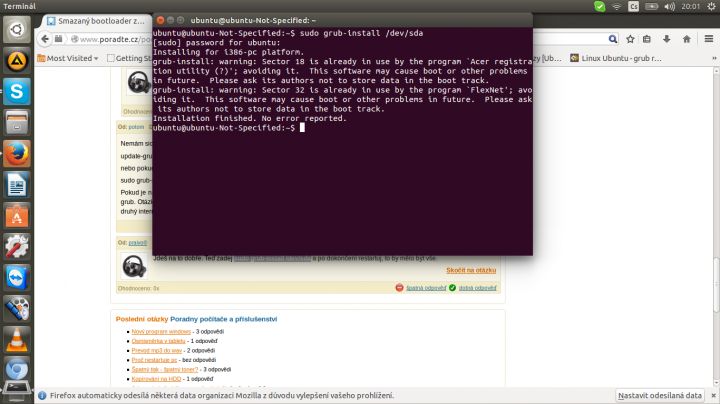Go to Firefox home page icon
This screenshot has width=720, height=404.
686,39
